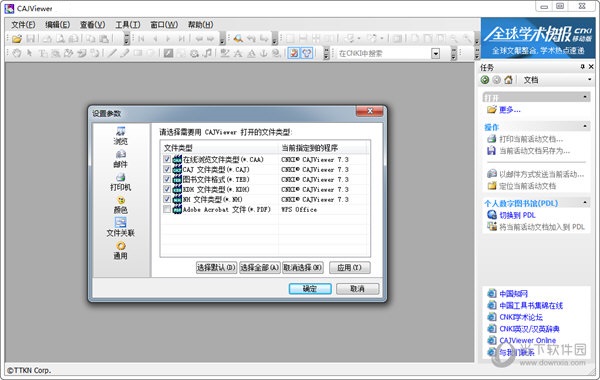Open the 帮助(H) menu

point(200,25)
